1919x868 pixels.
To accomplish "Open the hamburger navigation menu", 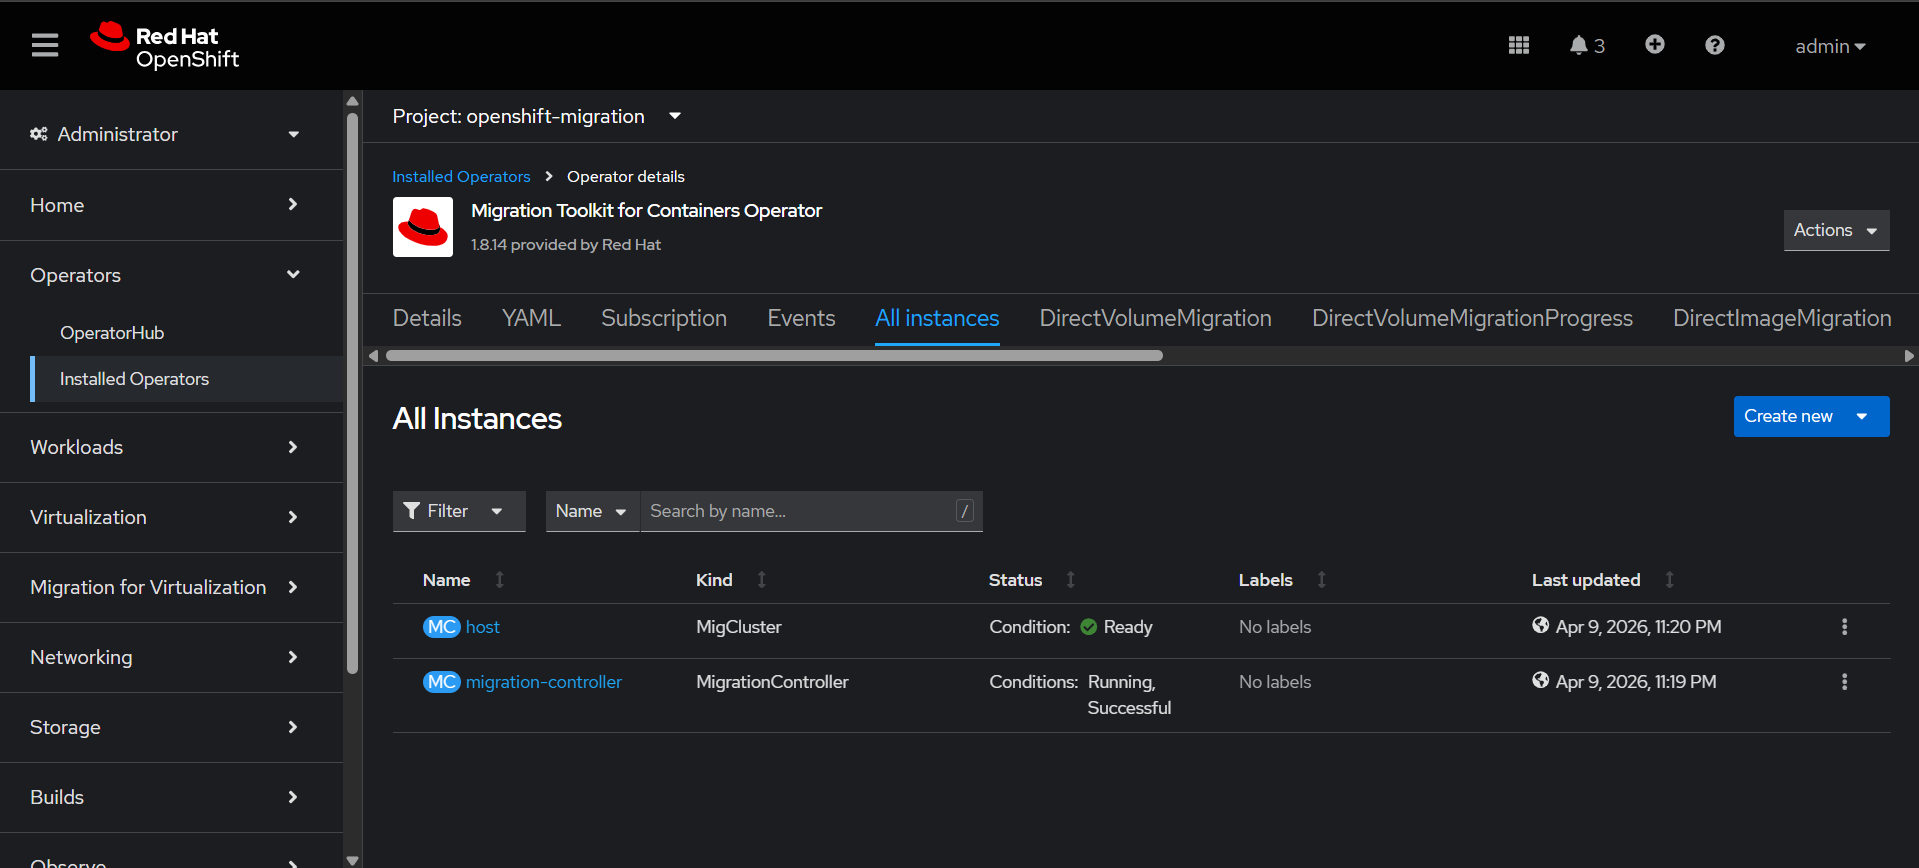I will pyautogui.click(x=45, y=45).
